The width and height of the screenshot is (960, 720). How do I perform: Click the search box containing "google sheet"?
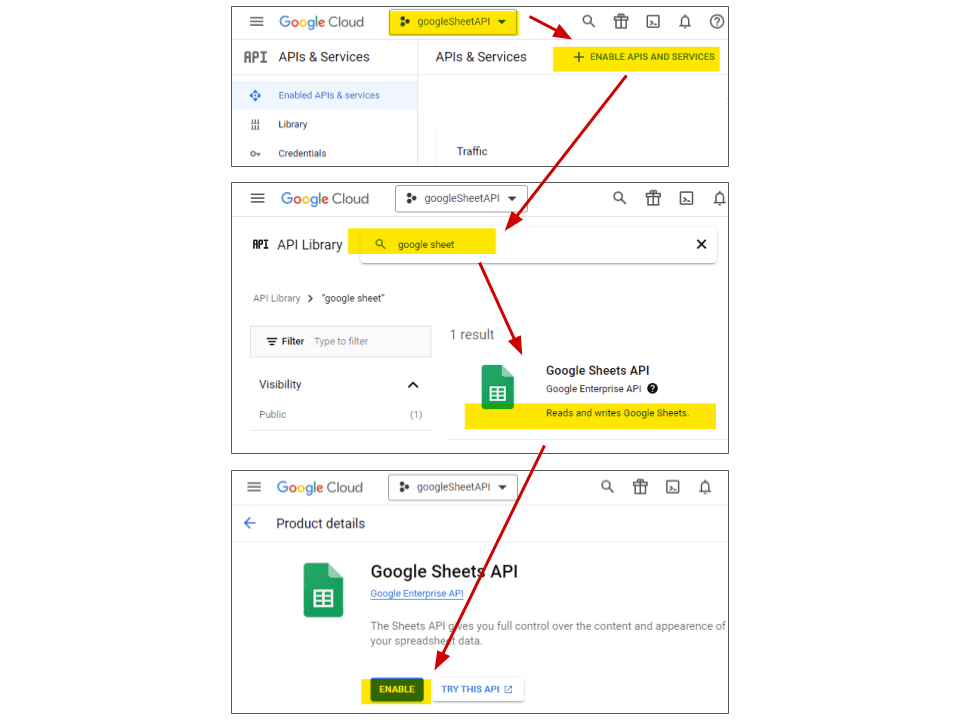pos(538,244)
